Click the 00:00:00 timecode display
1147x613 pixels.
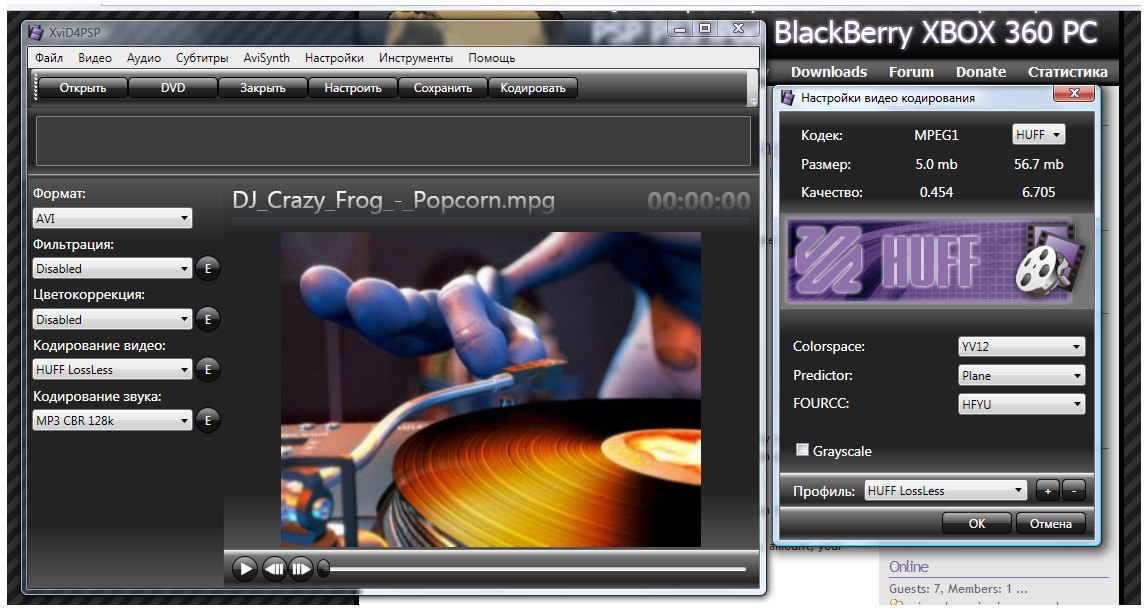(x=699, y=200)
